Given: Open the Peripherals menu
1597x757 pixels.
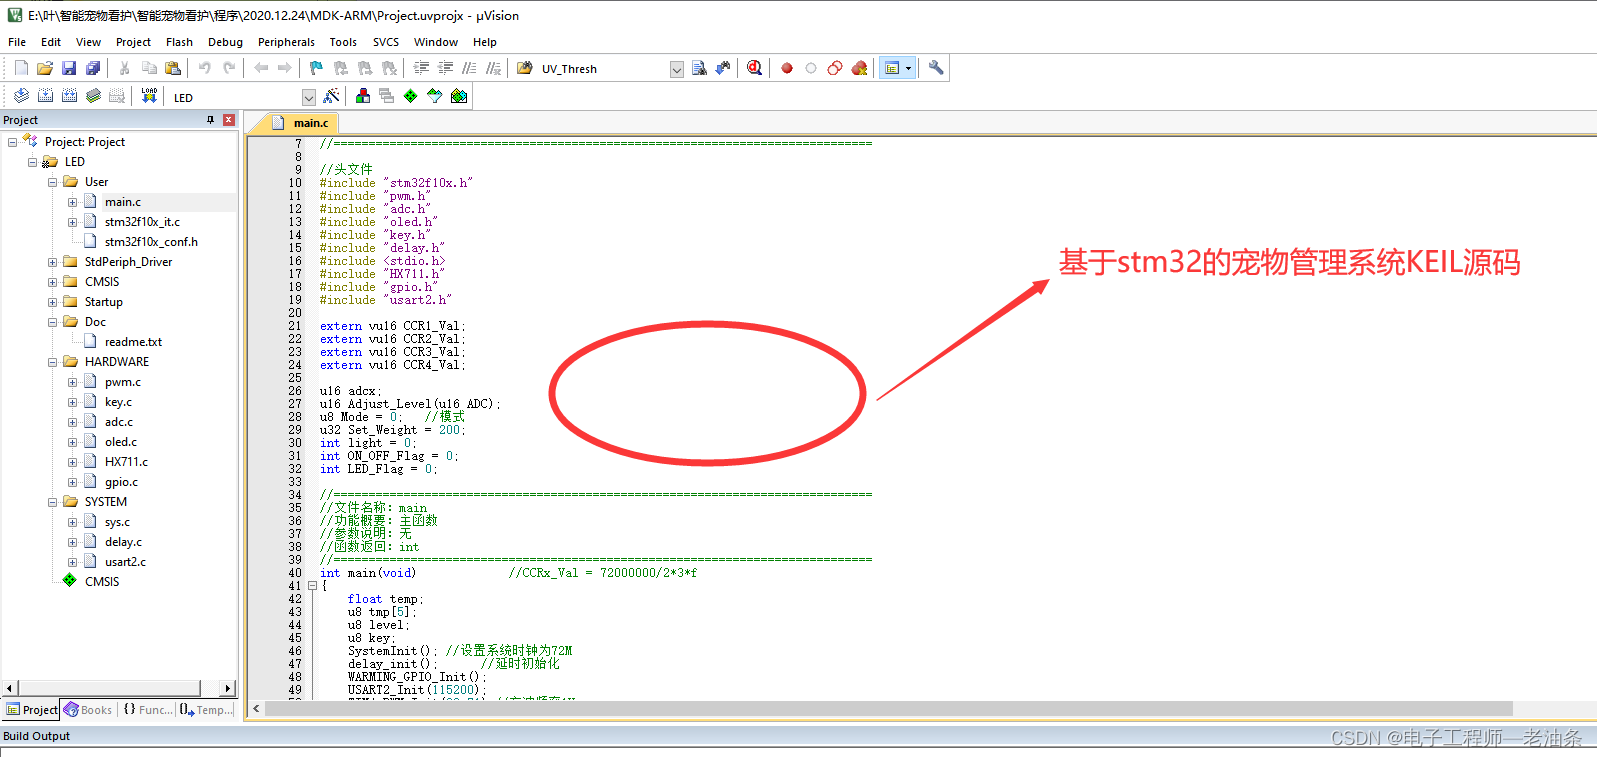Looking at the screenshot, I should pos(286,42).
